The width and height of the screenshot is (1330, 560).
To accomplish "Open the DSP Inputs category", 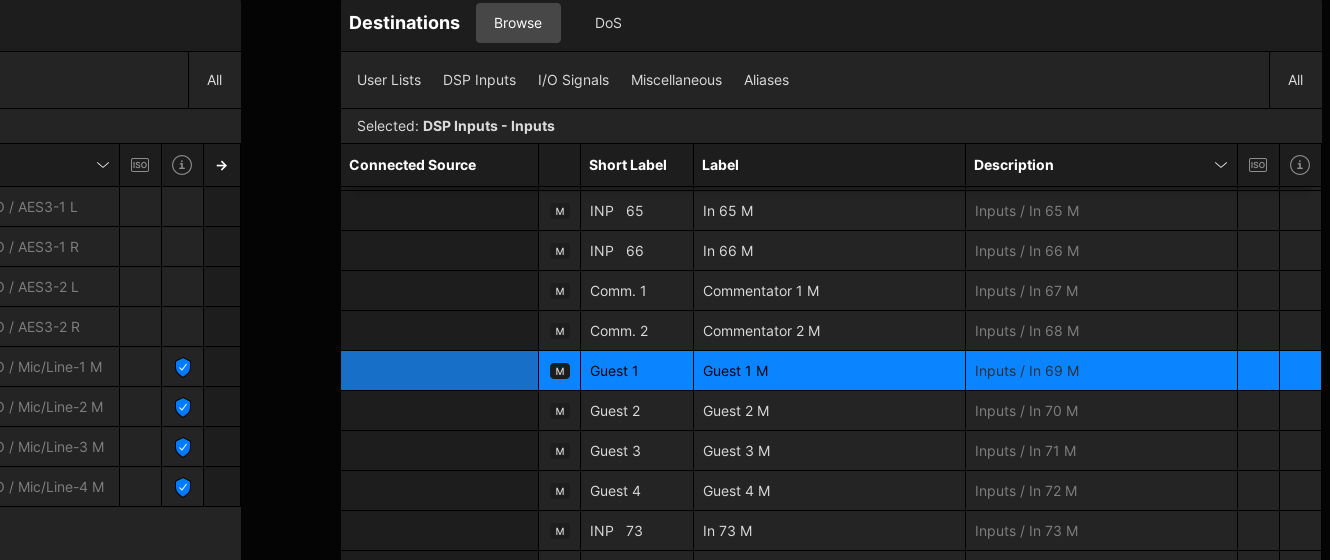I will pyautogui.click(x=479, y=80).
